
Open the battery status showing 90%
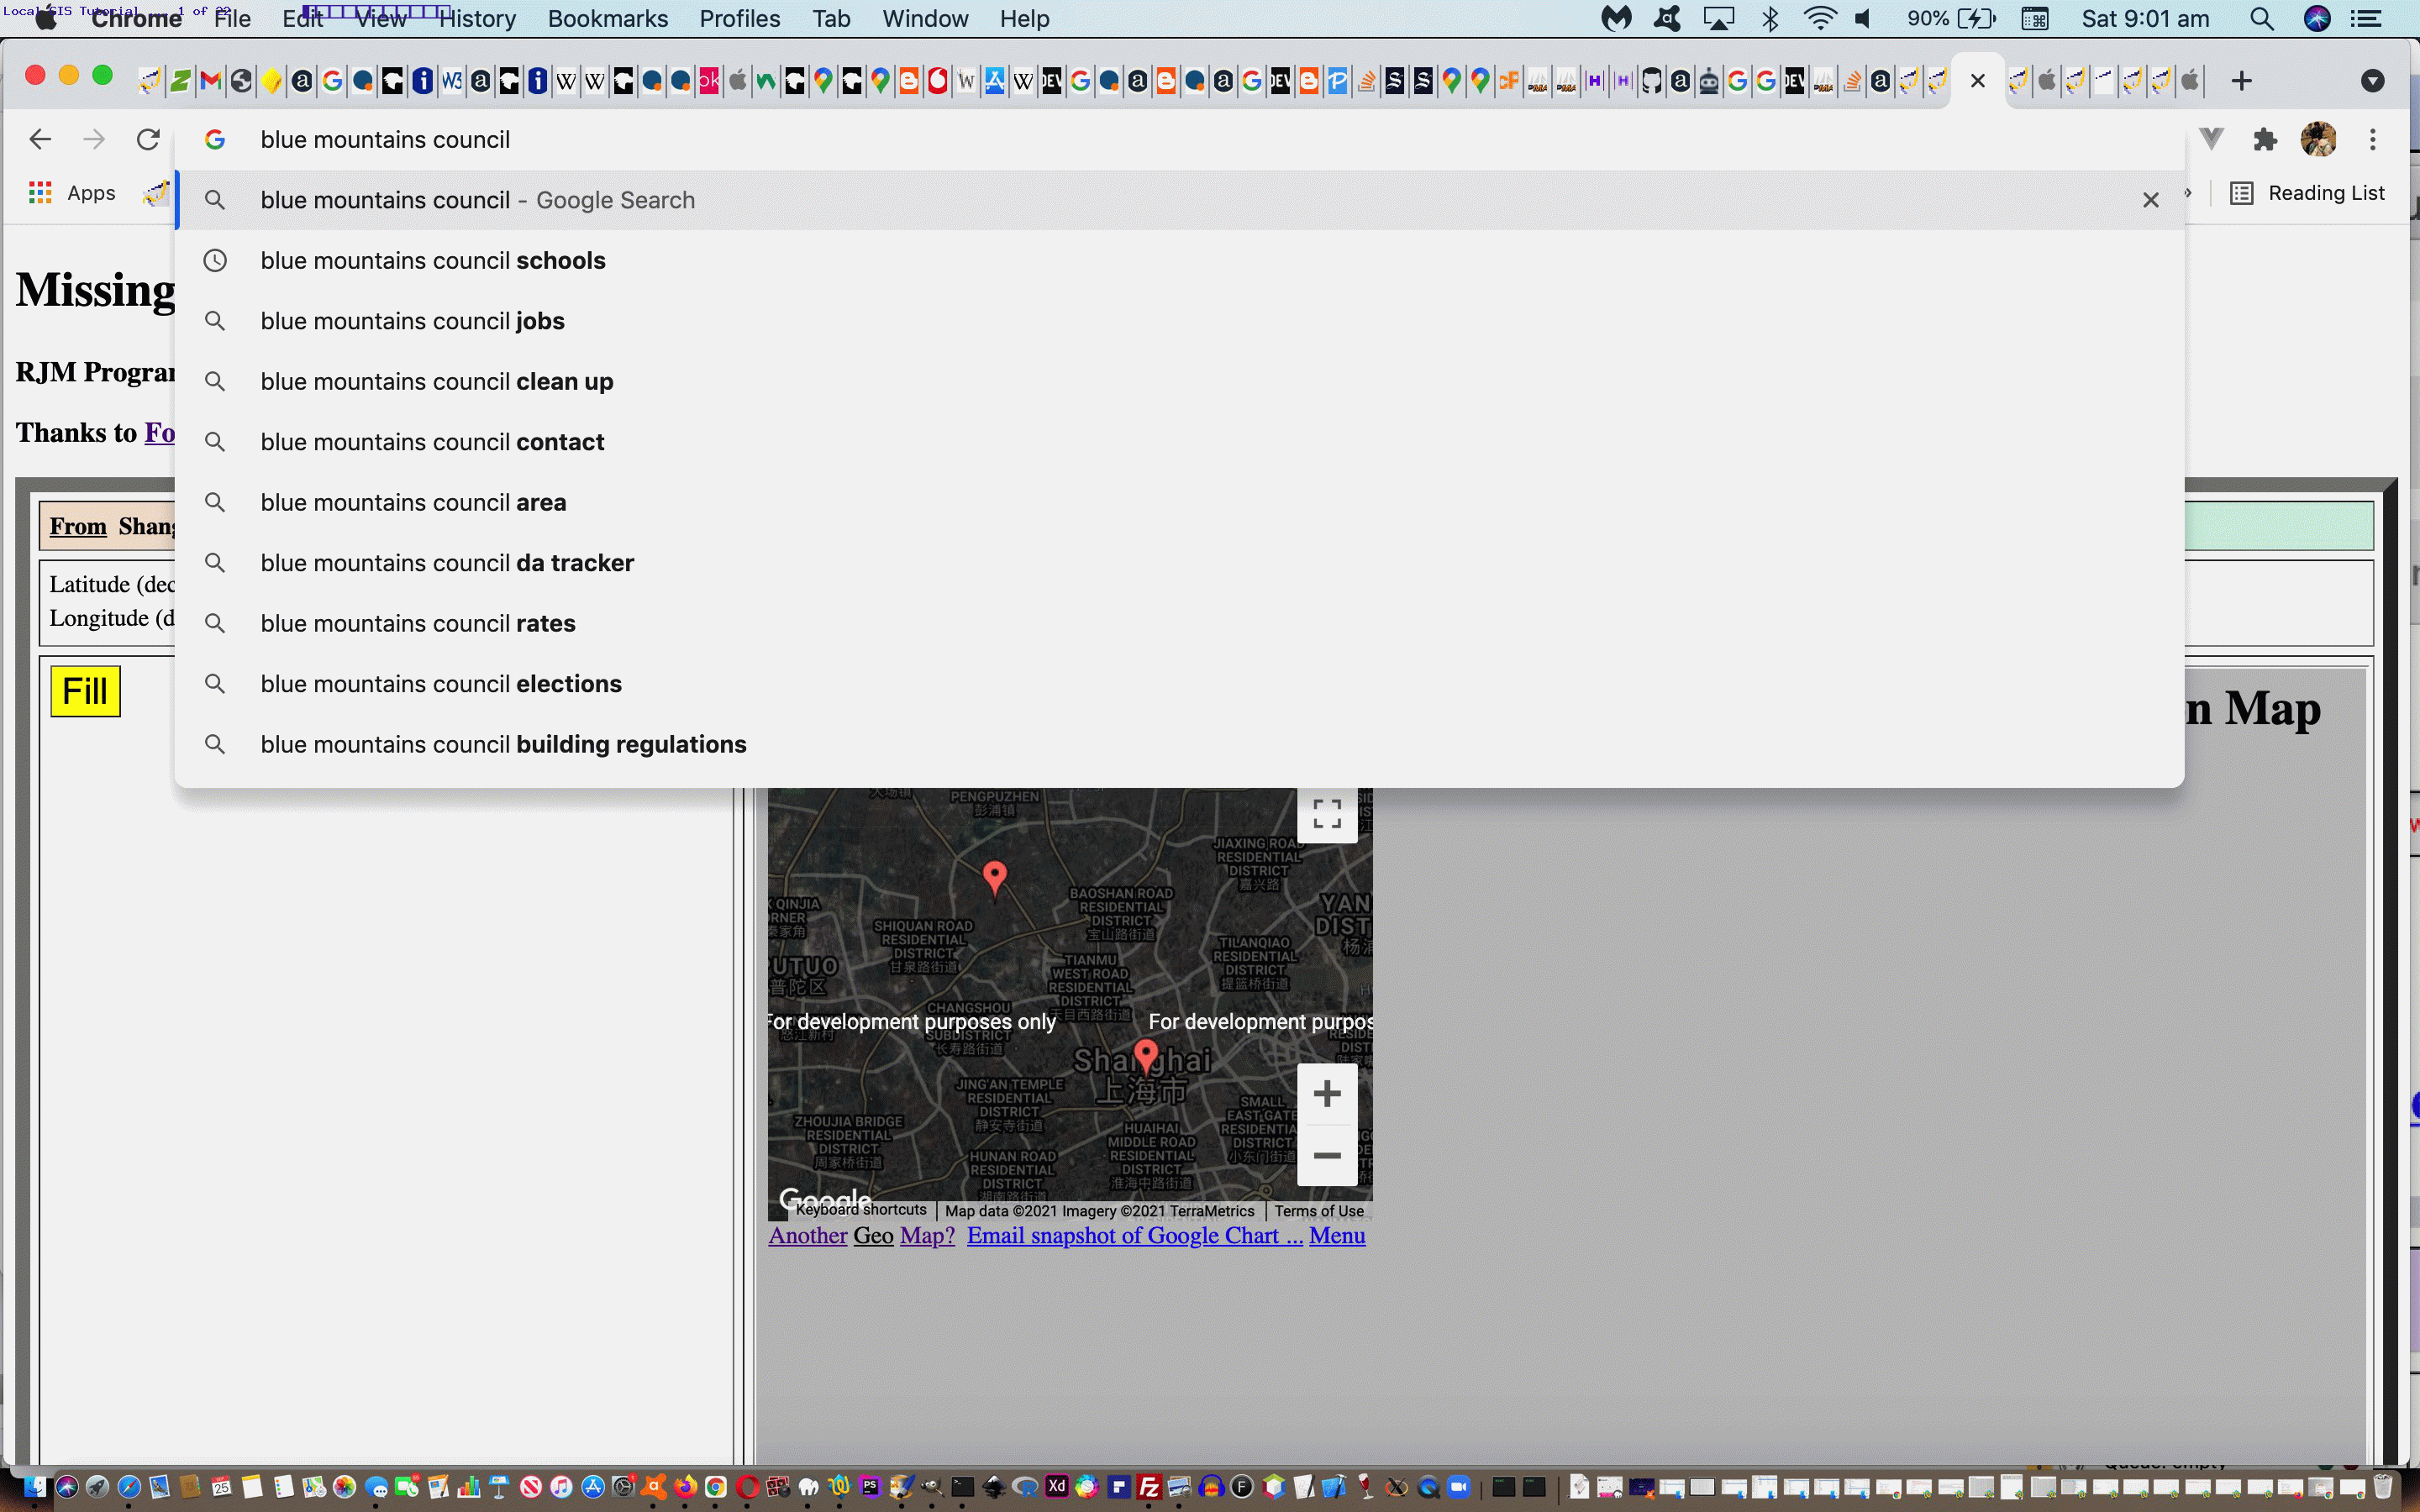(x=1950, y=19)
